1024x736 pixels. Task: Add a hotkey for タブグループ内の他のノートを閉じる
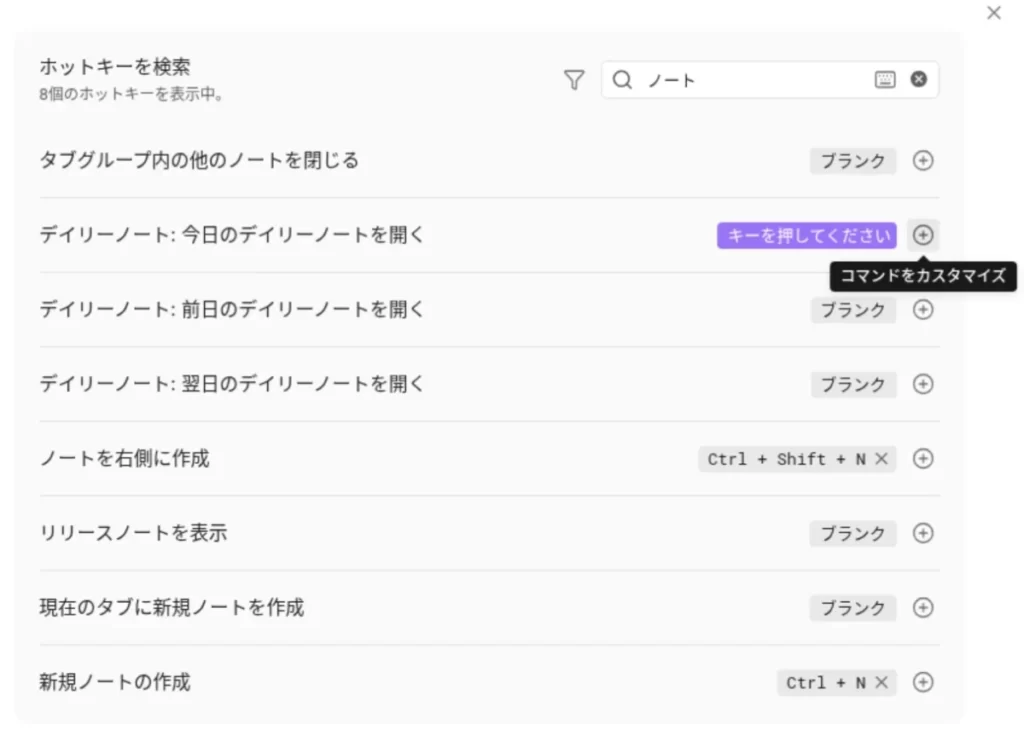tap(923, 160)
